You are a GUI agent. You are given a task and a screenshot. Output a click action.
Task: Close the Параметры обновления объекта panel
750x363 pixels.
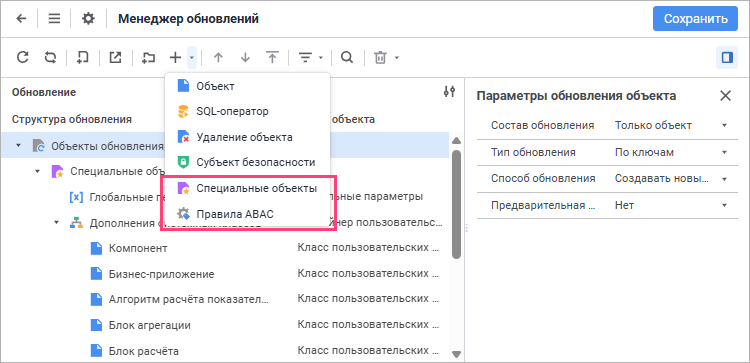coord(726,96)
